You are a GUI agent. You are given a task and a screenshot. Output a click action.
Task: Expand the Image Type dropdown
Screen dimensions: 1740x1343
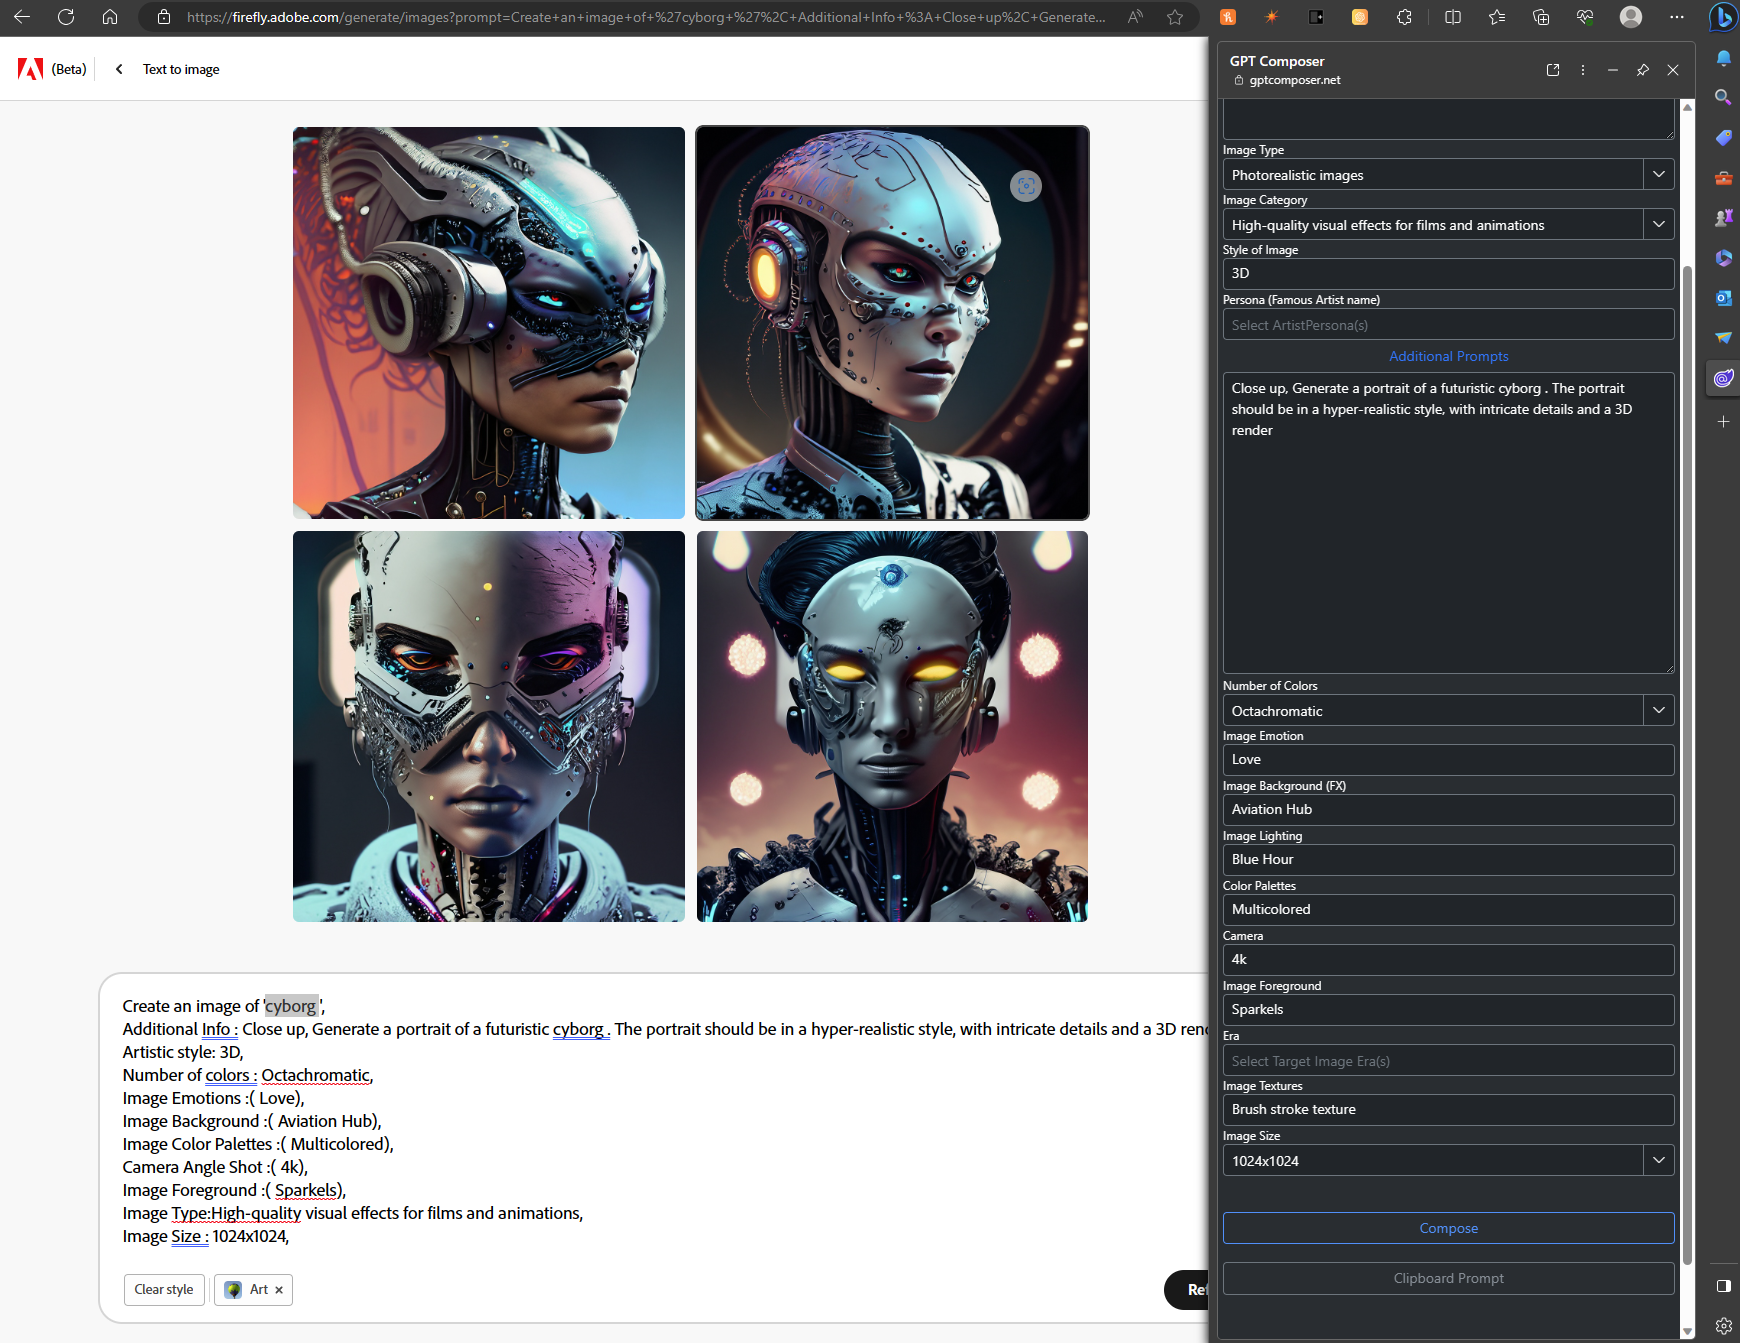[x=1658, y=174]
